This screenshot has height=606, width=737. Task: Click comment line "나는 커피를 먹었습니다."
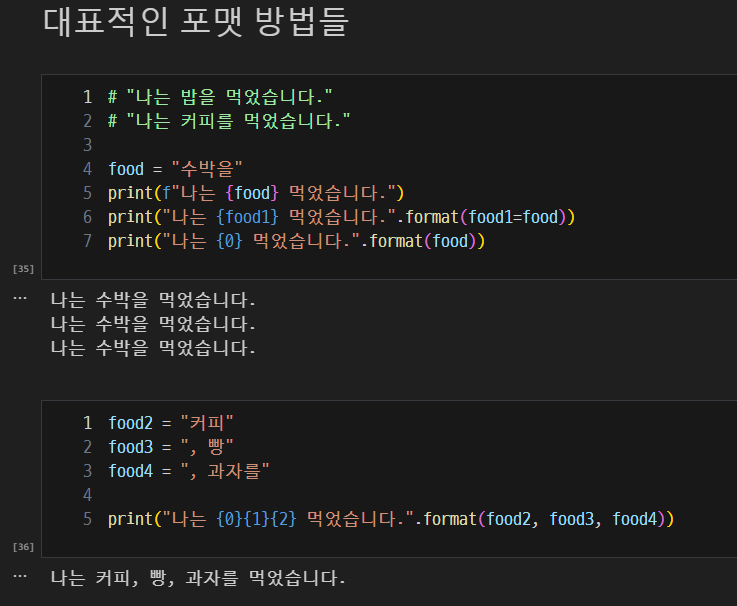pos(229,121)
